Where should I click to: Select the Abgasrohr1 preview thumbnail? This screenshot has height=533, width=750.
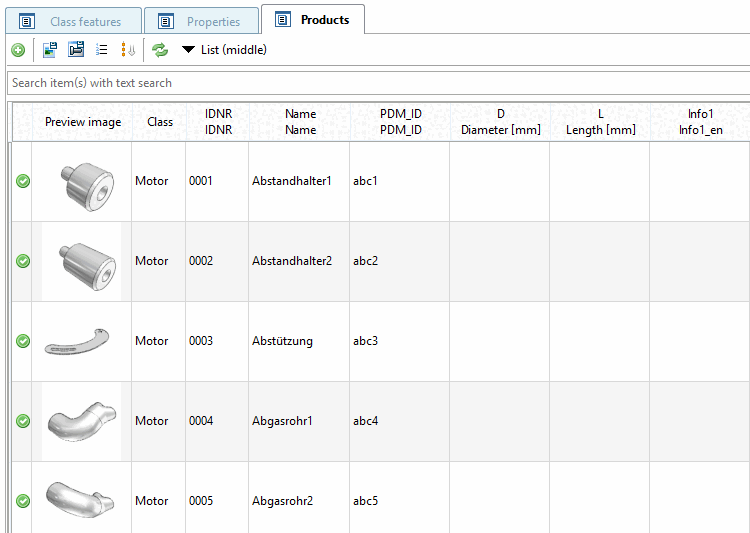(x=82, y=422)
